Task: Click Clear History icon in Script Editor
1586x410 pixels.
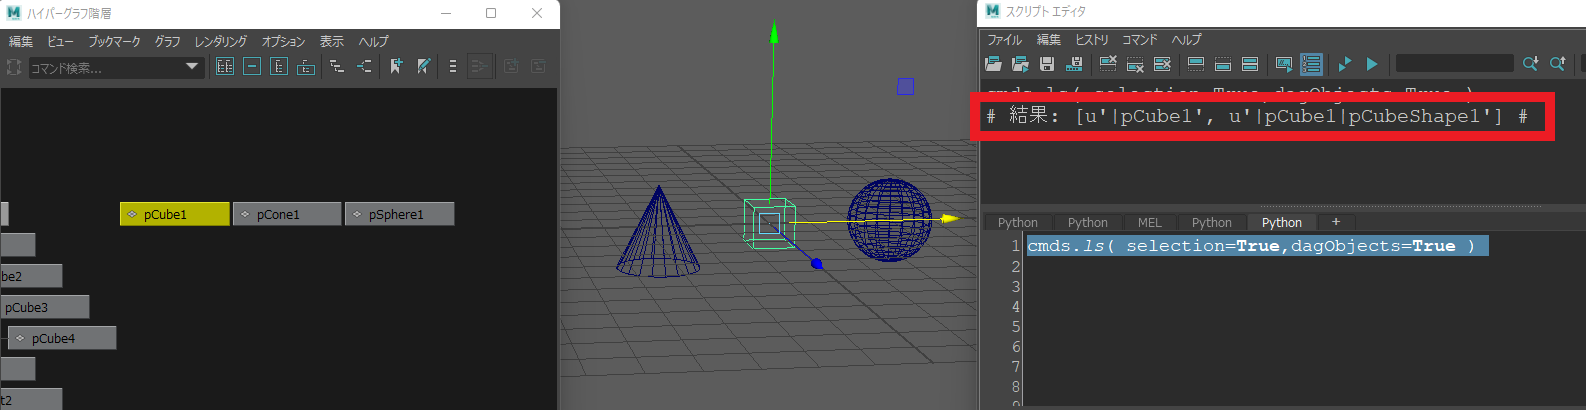Action: tap(1108, 64)
